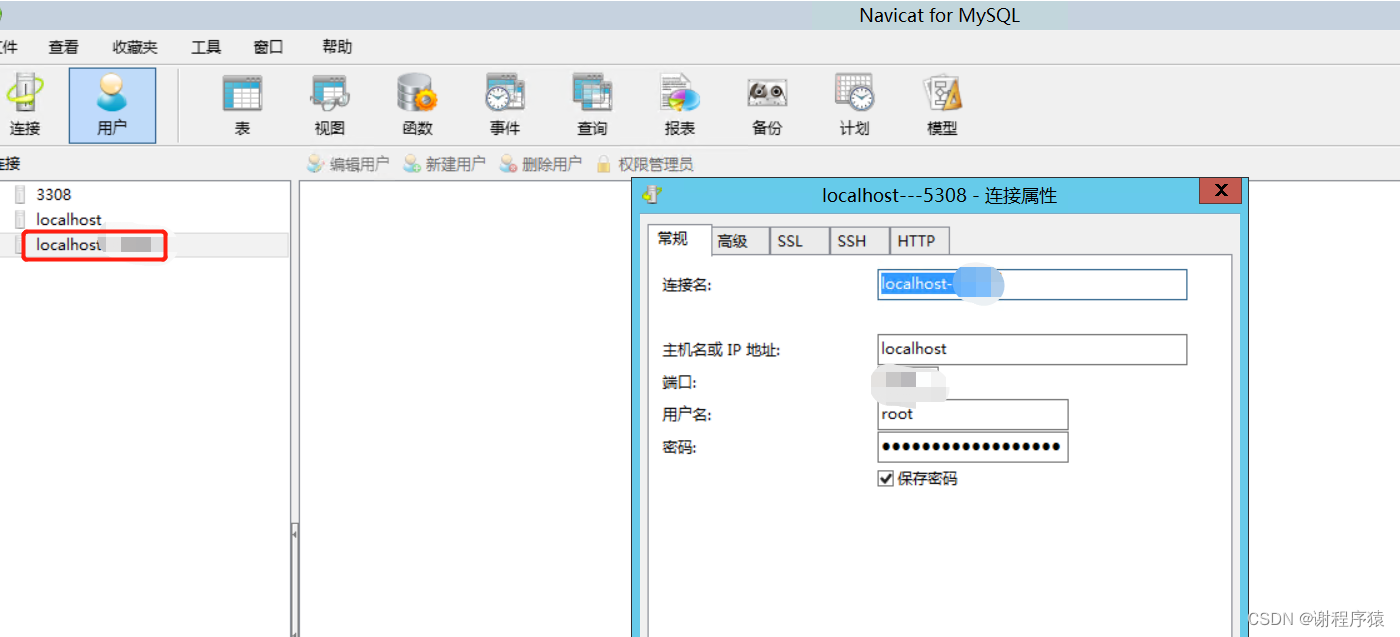Open the 函数 (Functions) panel
This screenshot has width=1400, height=637.
click(x=417, y=104)
